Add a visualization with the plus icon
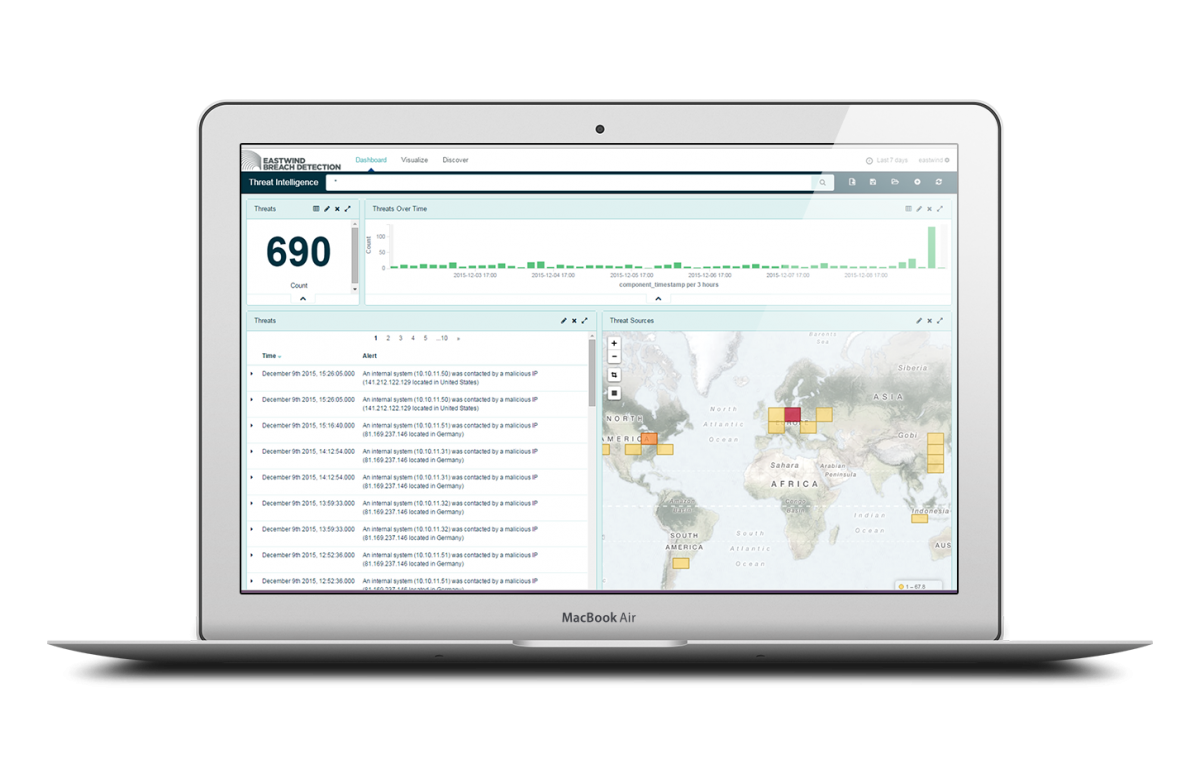Screen dimensions: 1200x764 click(917, 182)
